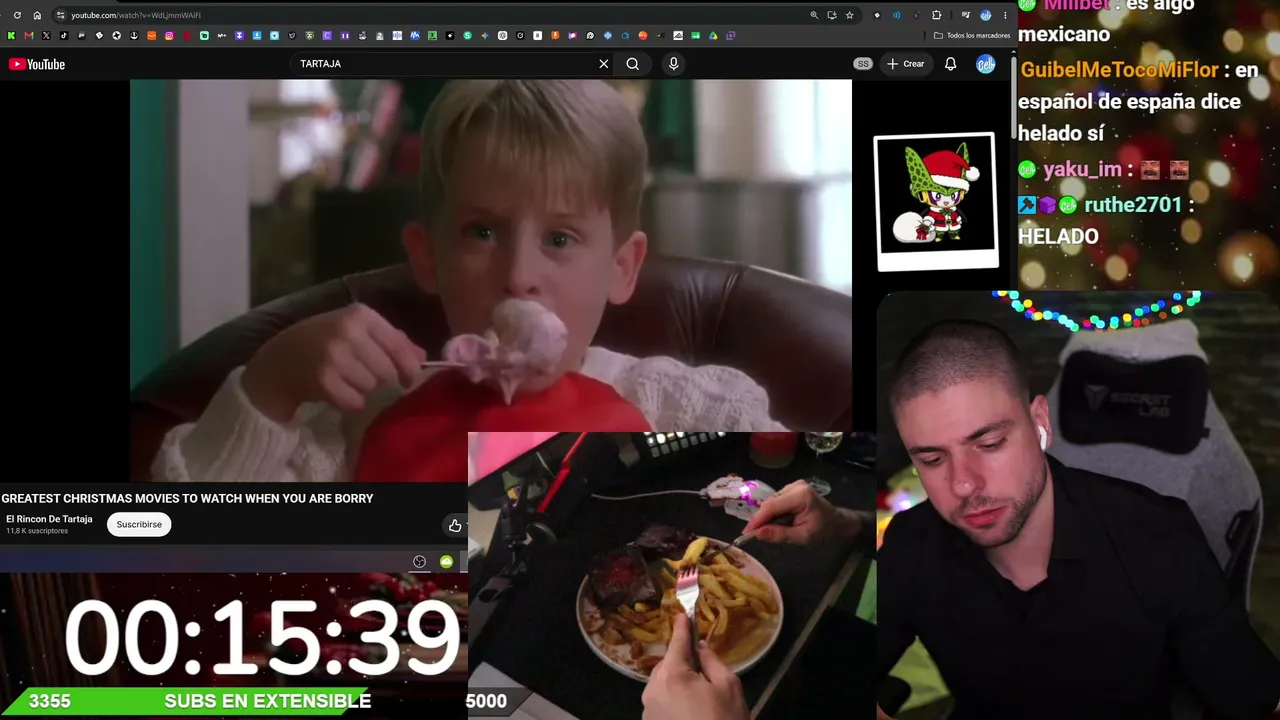
Task: Open ruthe2701's chat username
Action: (x=1132, y=205)
